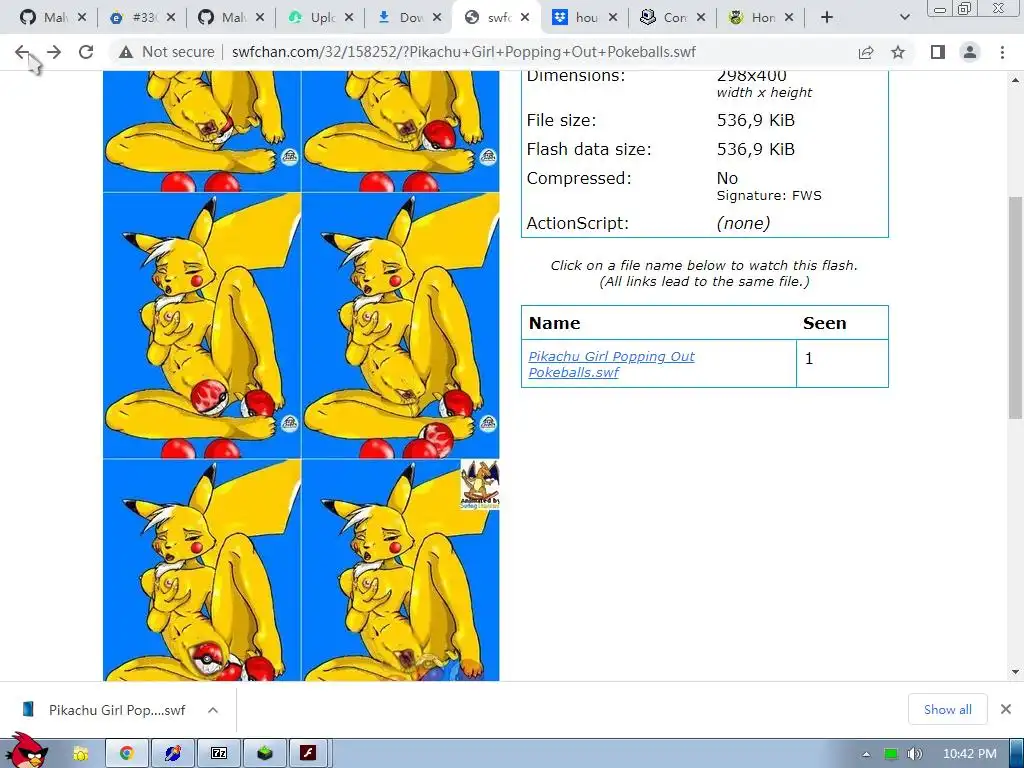Open the Chrome profile menu
Screen dimensions: 1024x768
(x=970, y=52)
